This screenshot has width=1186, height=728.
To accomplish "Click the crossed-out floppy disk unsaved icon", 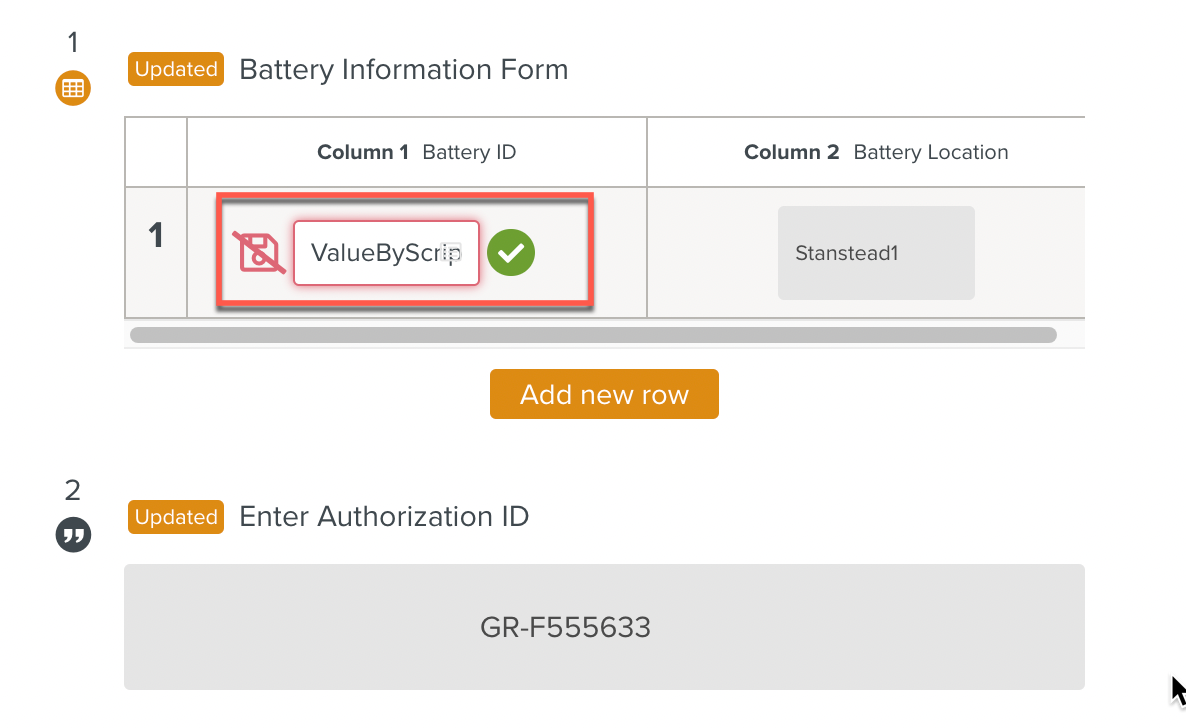I will 259,253.
